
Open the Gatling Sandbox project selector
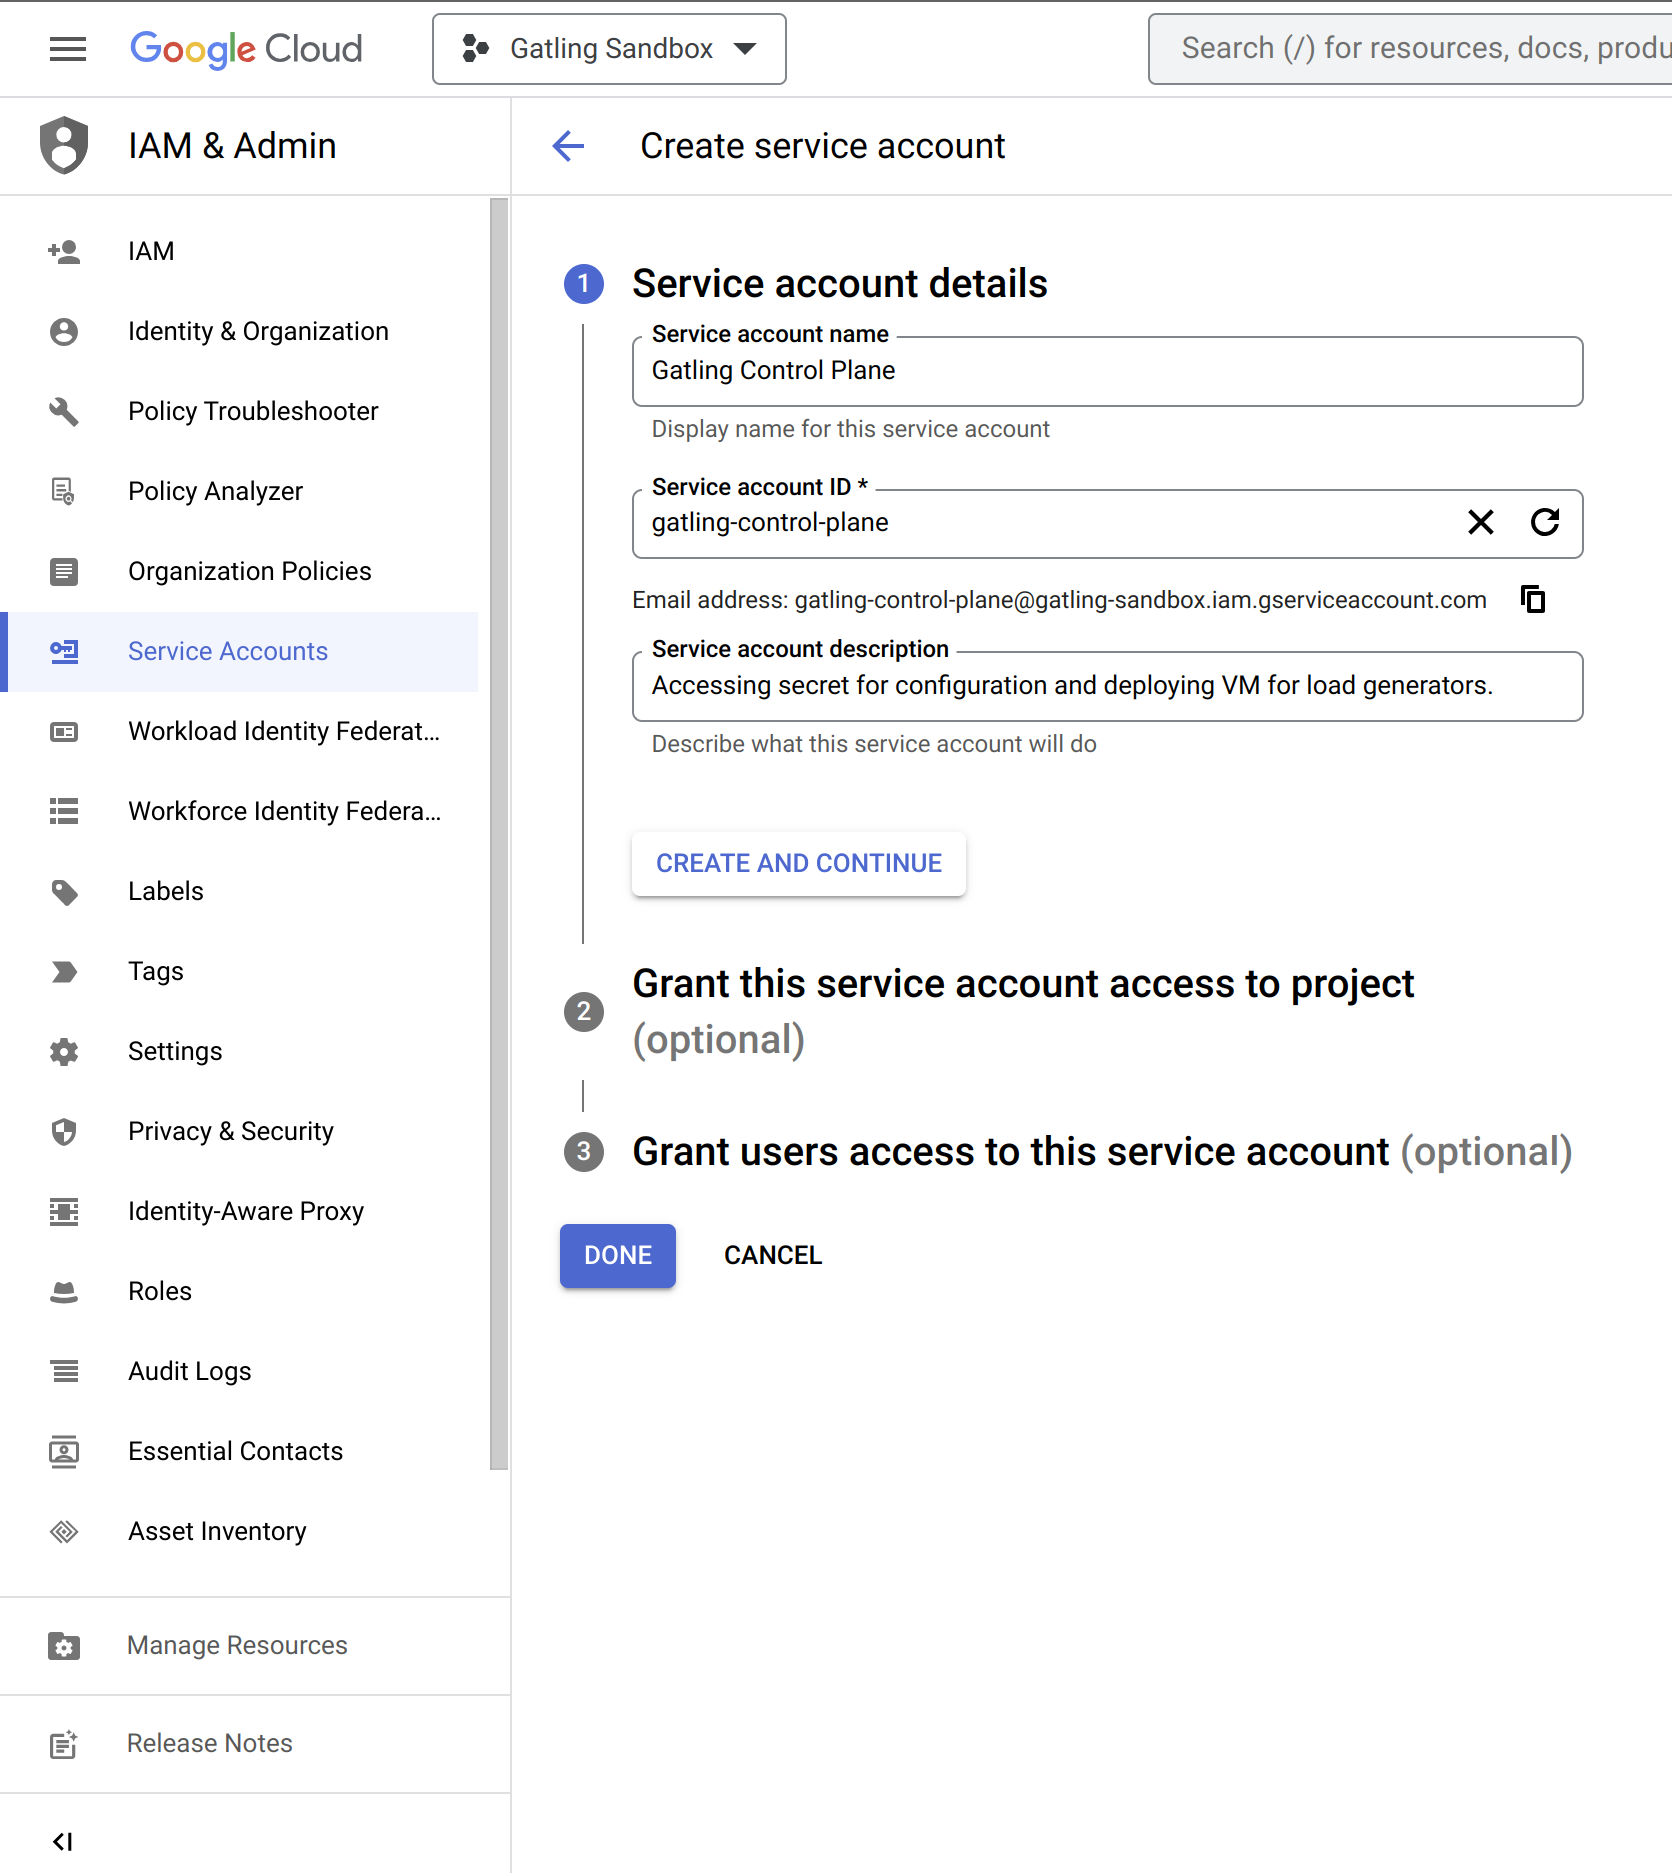pyautogui.click(x=609, y=49)
